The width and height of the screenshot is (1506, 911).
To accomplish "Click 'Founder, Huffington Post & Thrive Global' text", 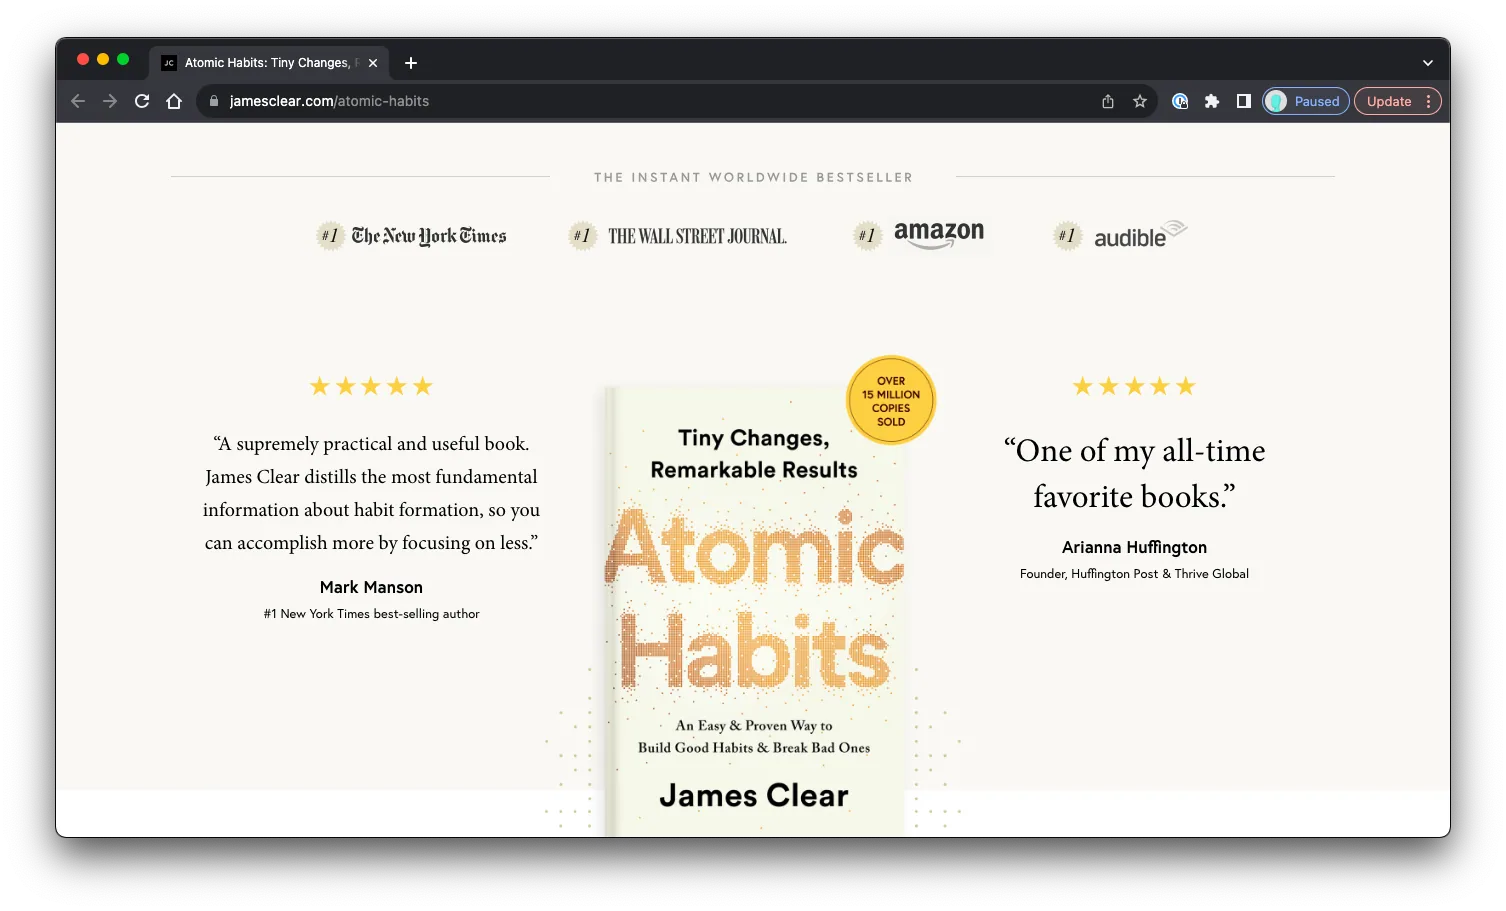I will point(1134,574).
